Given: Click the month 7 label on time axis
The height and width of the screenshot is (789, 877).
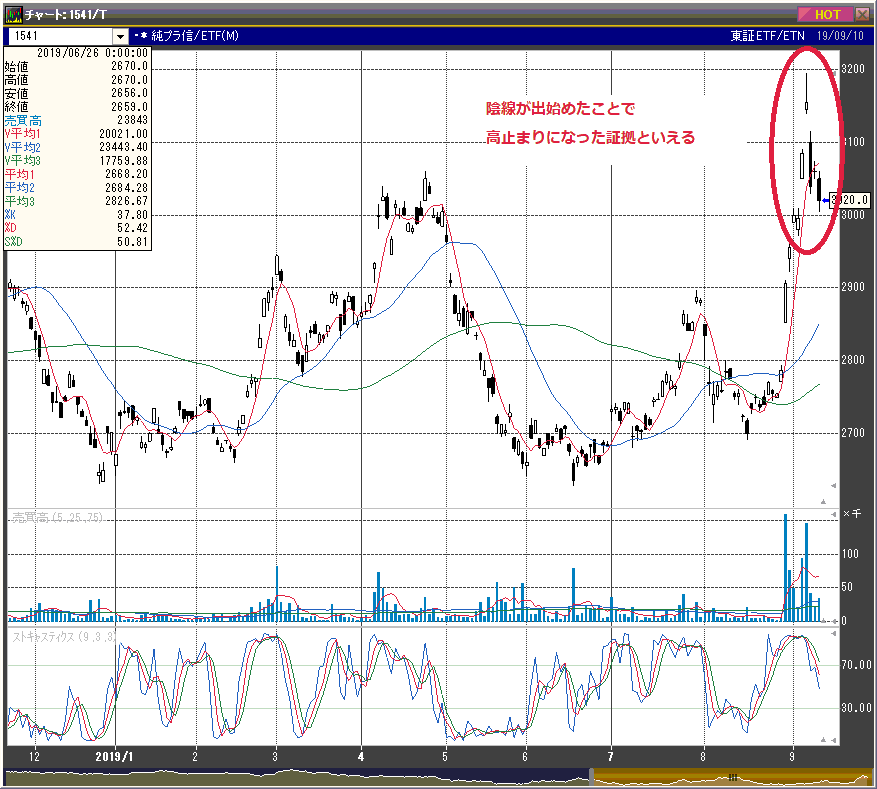Looking at the screenshot, I should (x=611, y=757).
